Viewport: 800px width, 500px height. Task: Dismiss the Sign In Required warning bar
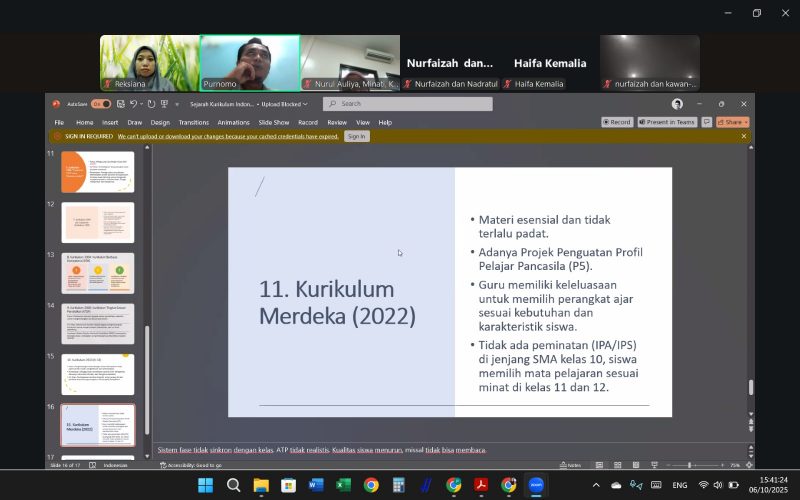743,136
